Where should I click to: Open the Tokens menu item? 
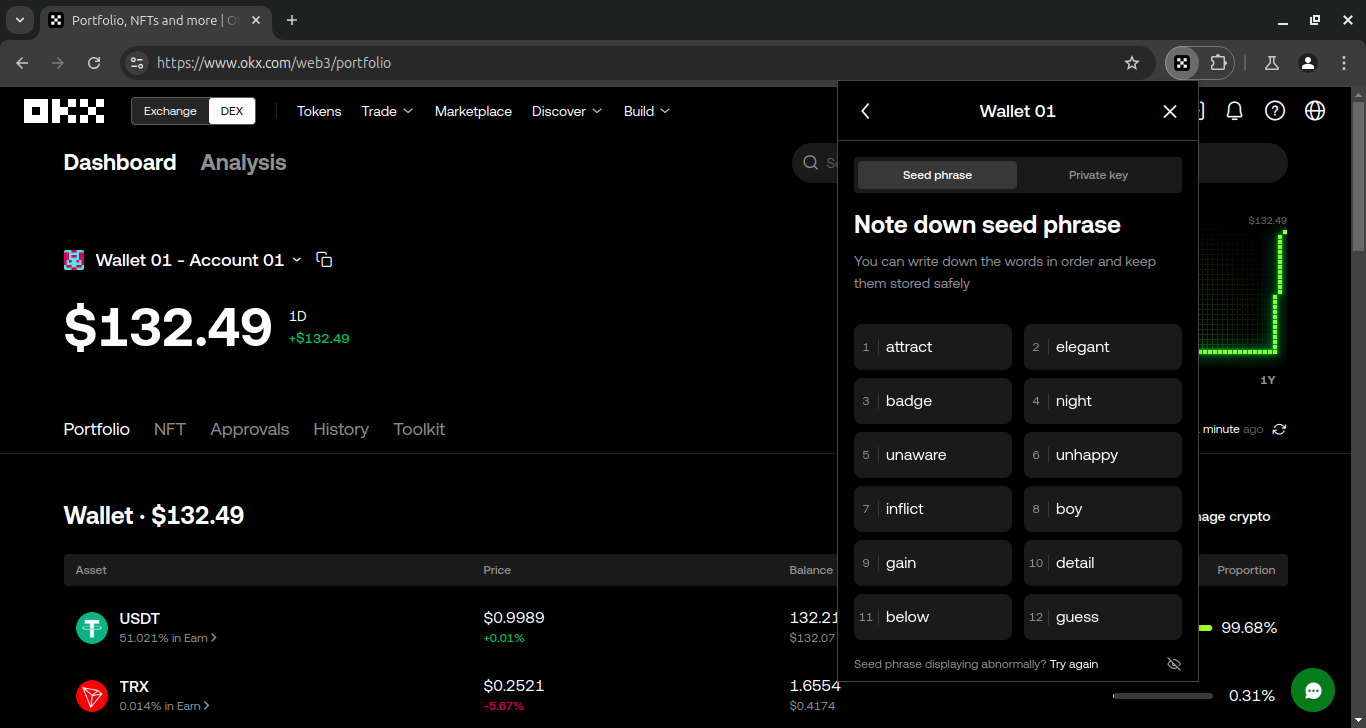pos(319,111)
